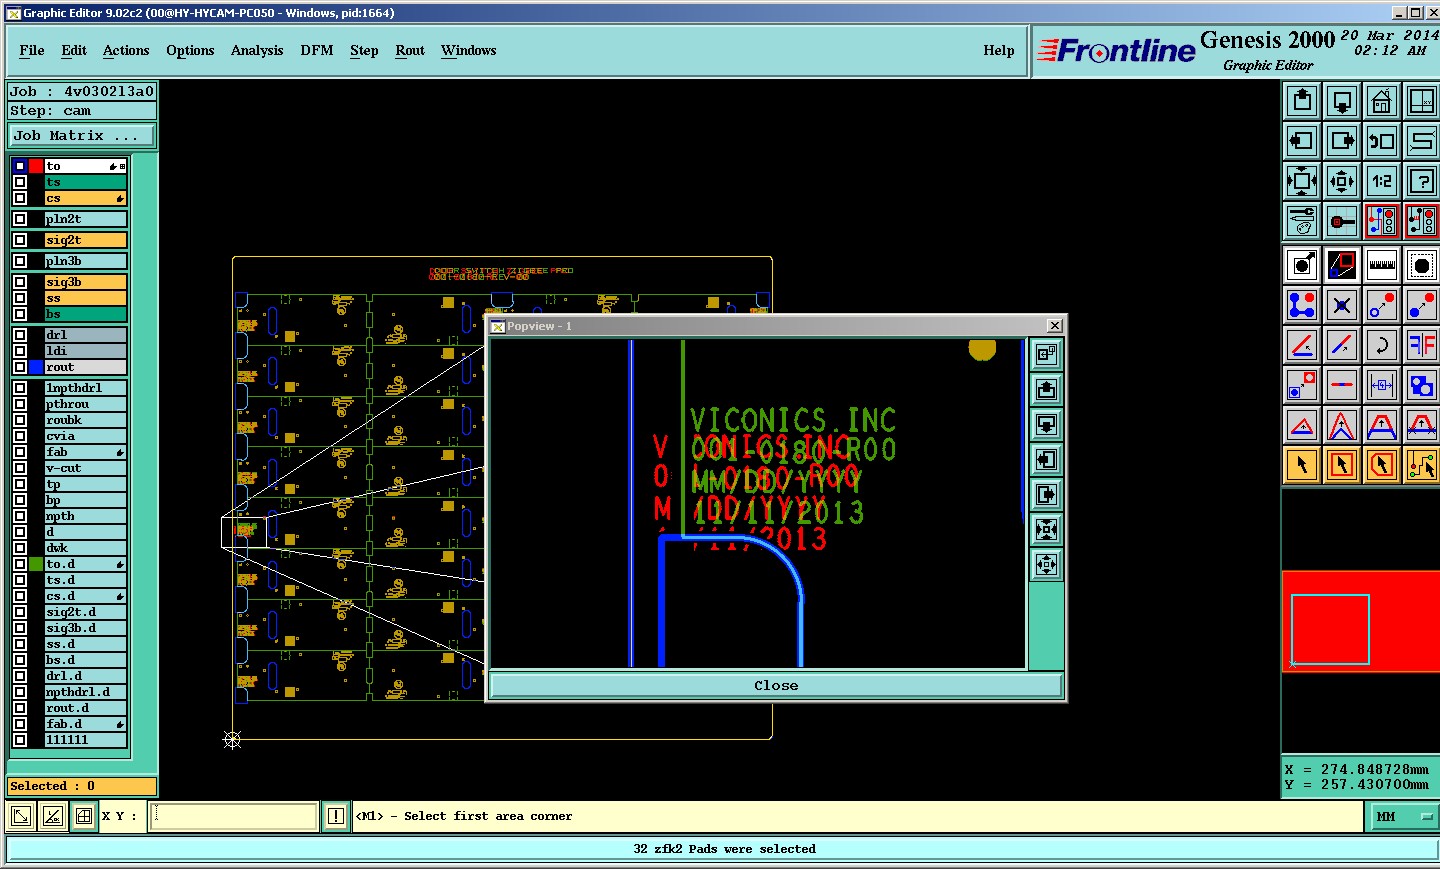The image size is (1440, 869).
Task: Select the ruler measure tool
Action: [1382, 265]
